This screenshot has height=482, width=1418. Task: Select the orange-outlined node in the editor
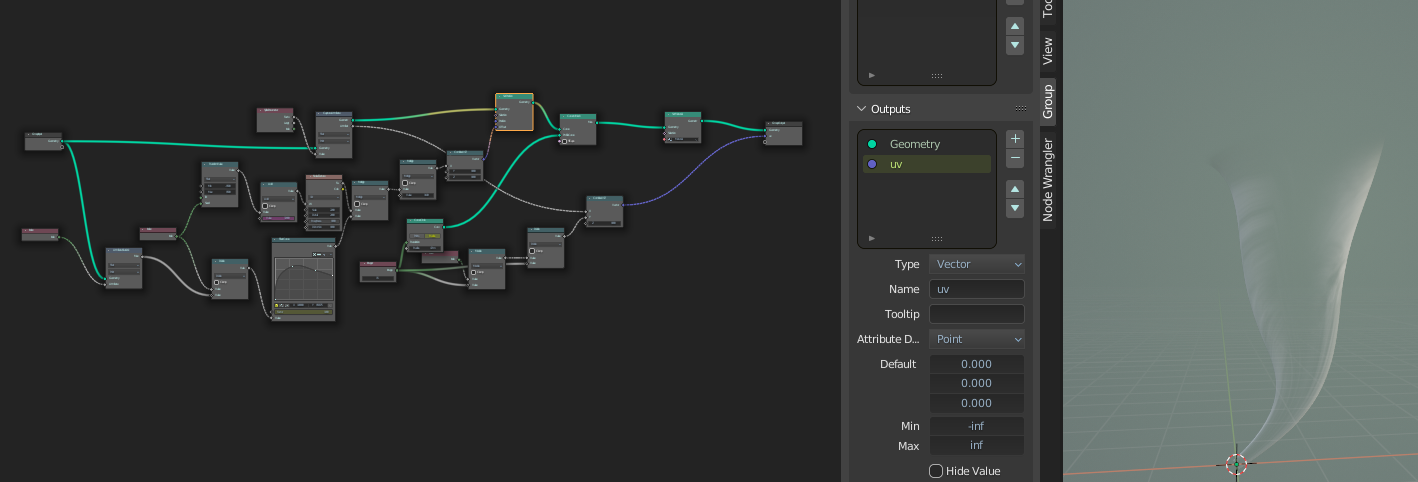(514, 97)
